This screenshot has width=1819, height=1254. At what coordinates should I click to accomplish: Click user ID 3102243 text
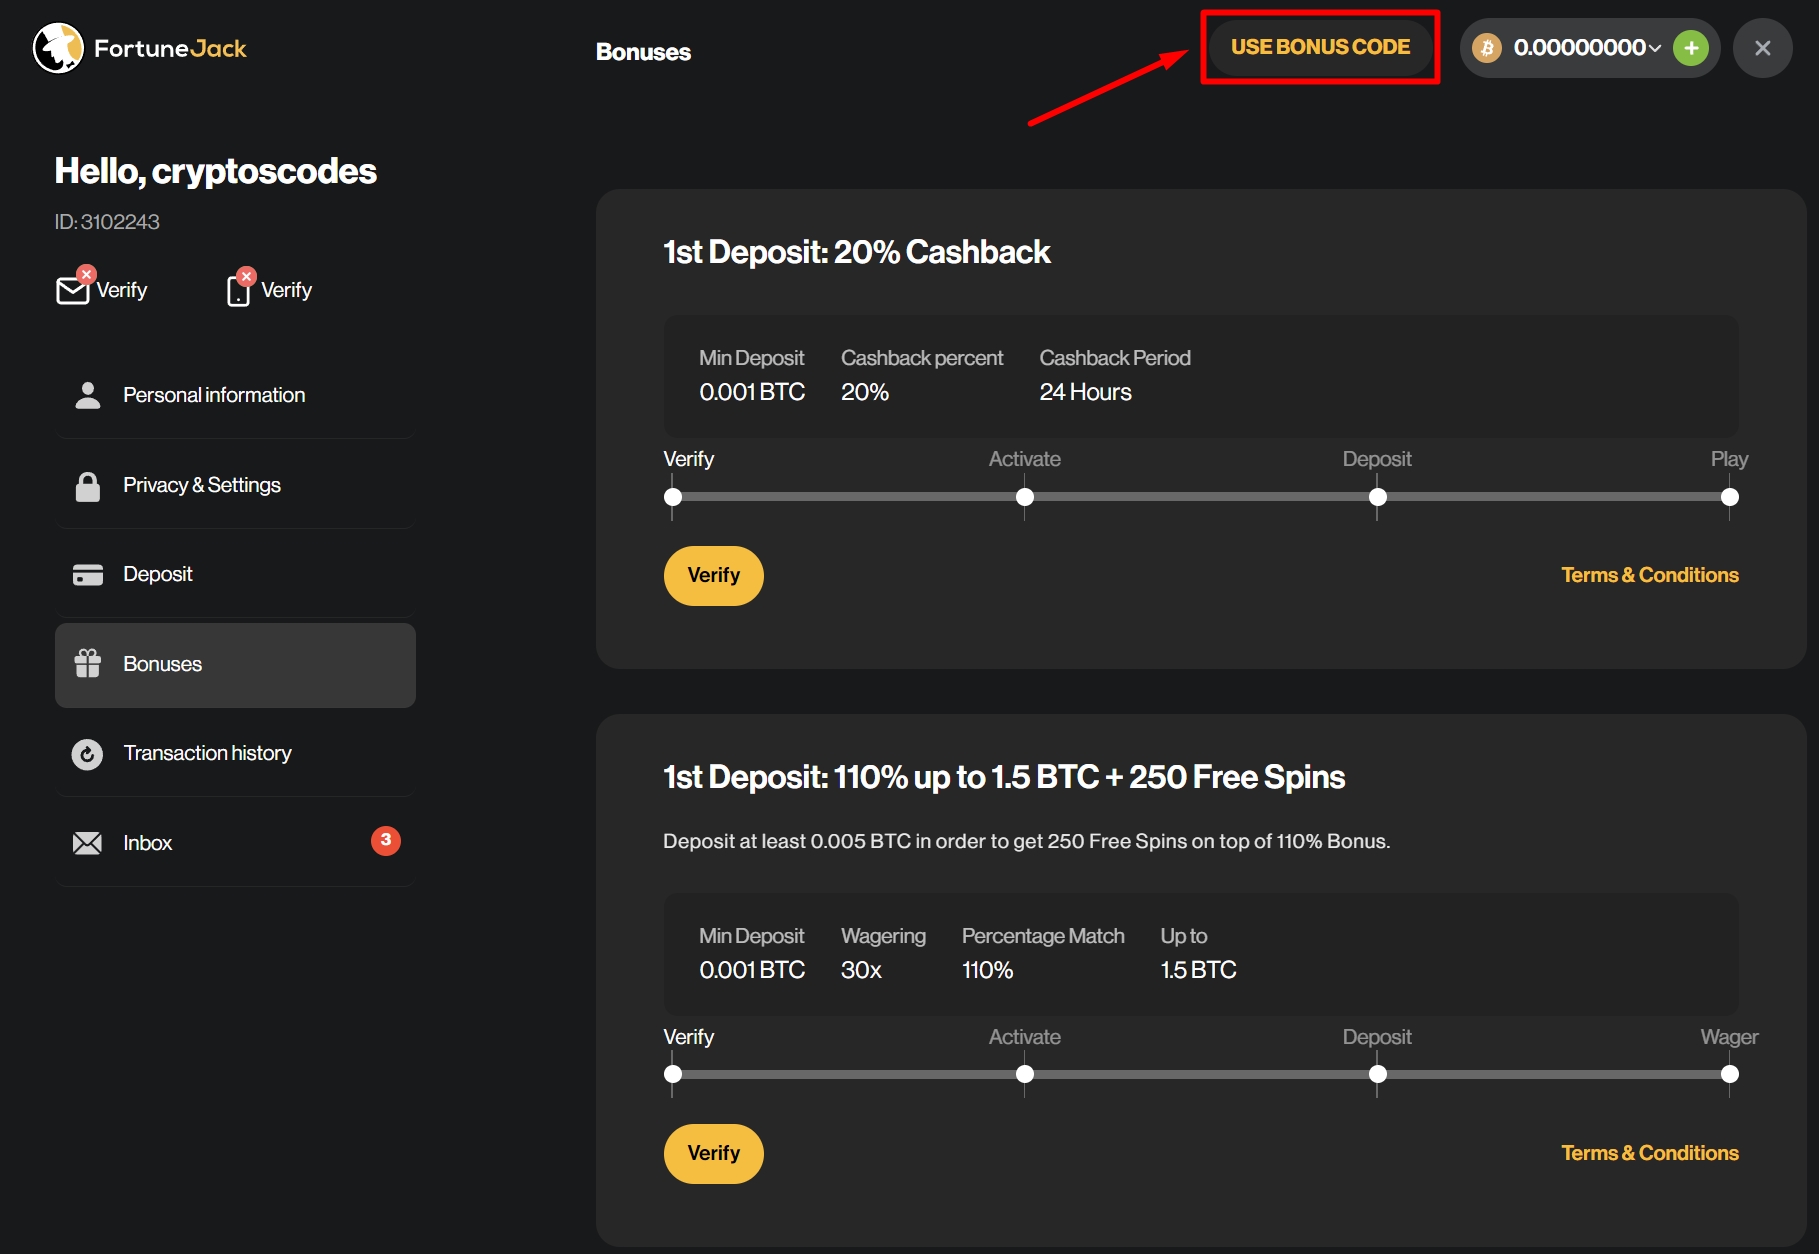click(107, 222)
